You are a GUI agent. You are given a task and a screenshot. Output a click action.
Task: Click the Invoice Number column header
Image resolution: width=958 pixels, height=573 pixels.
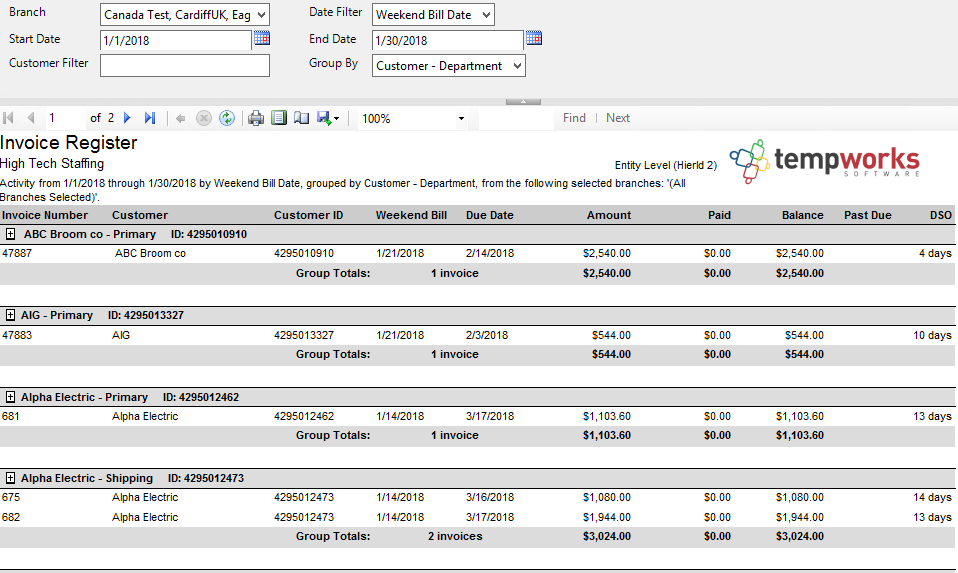point(45,215)
